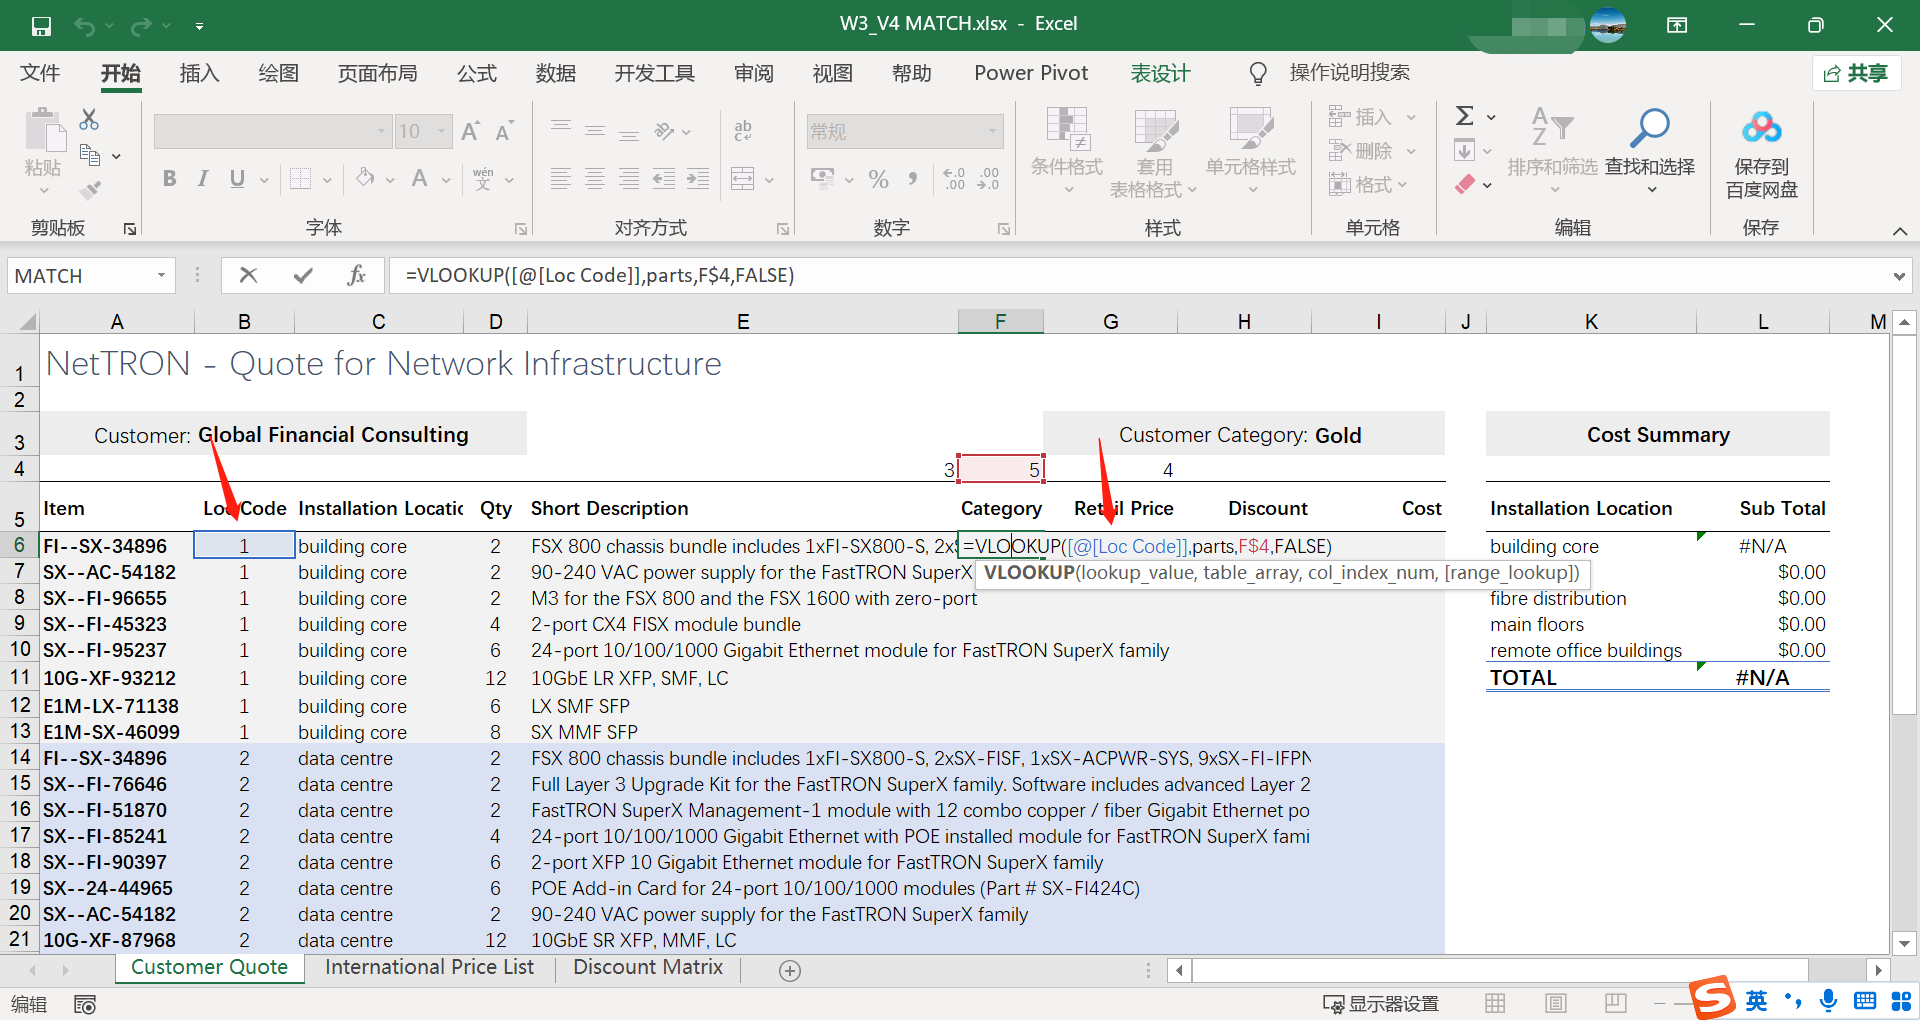Open the 表设计 tab
Viewport: 1920px width, 1020px height.
pos(1160,73)
